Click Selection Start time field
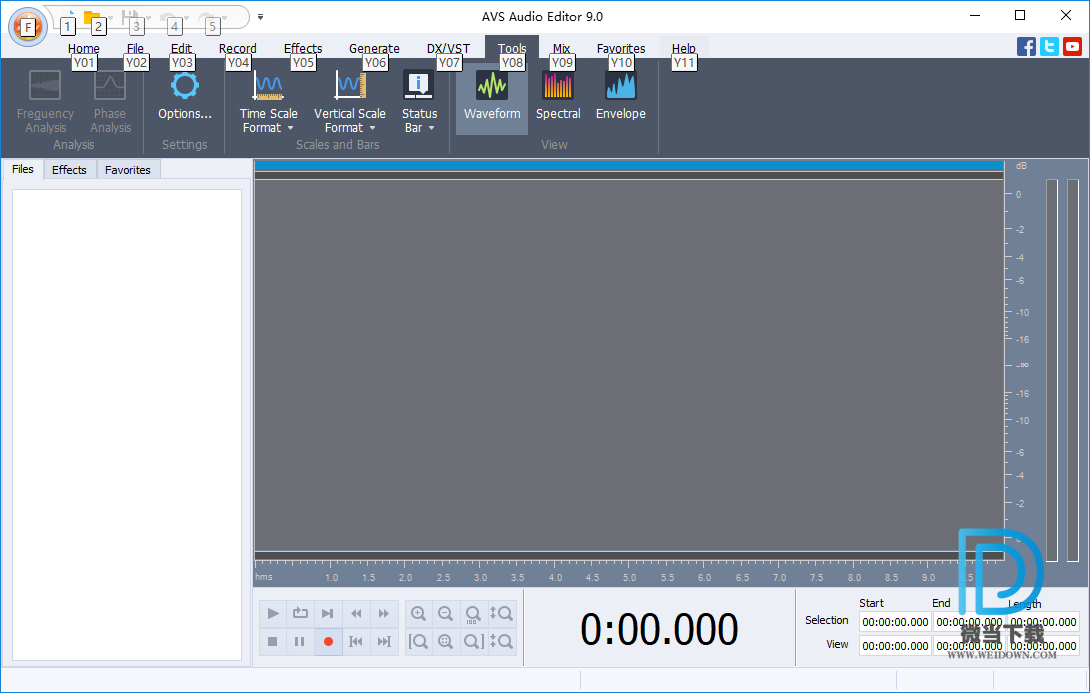 pyautogui.click(x=895, y=622)
